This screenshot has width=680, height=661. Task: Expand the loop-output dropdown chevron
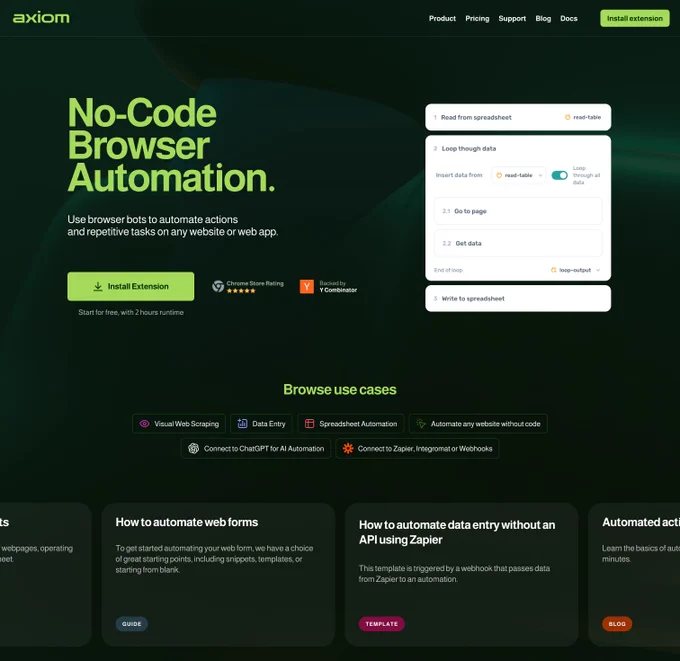click(598, 270)
